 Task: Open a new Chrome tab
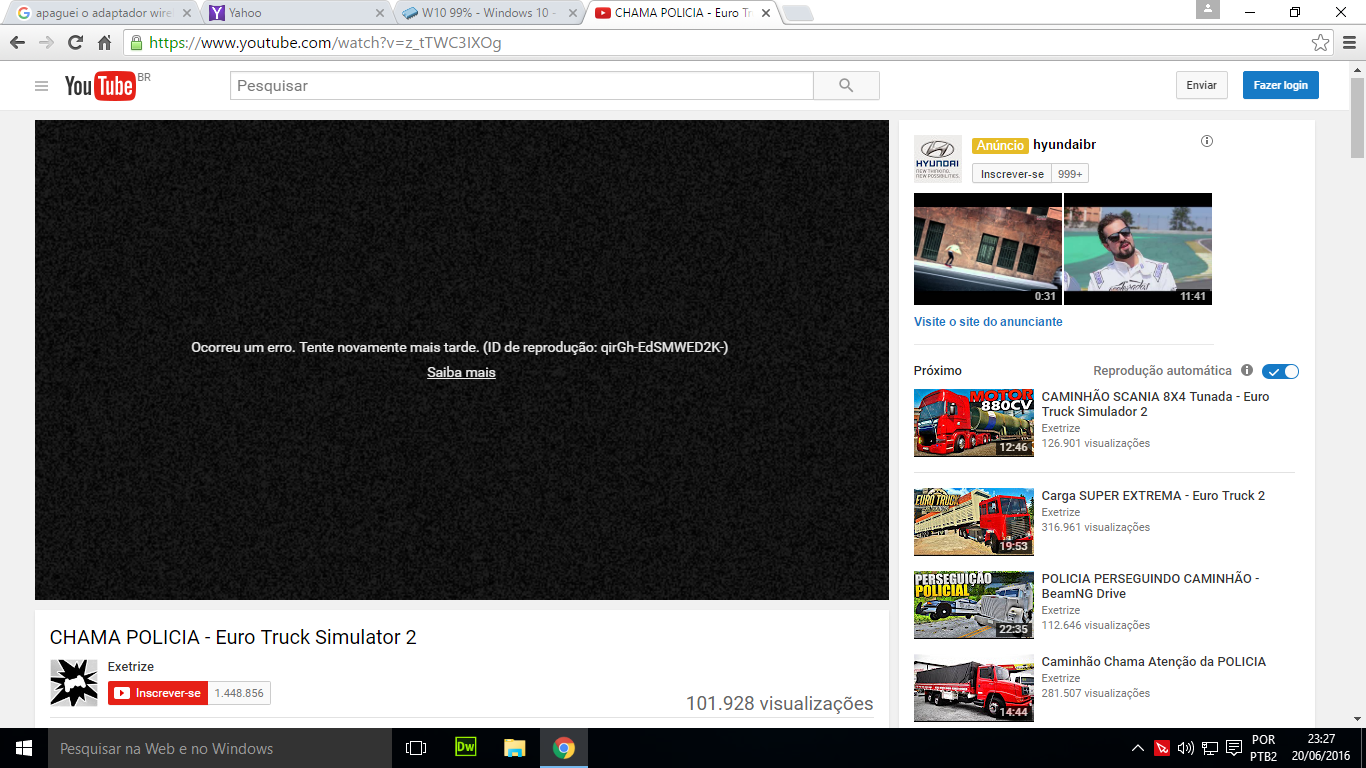(x=798, y=14)
